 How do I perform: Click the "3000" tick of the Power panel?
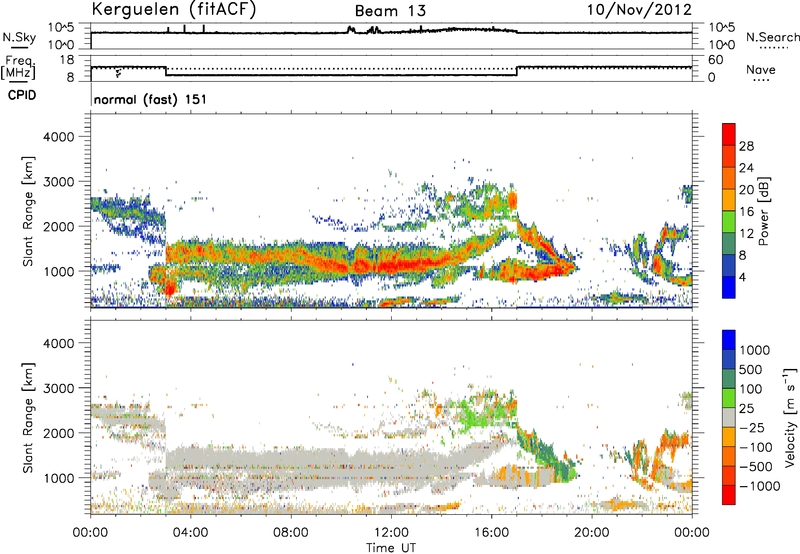tap(59, 182)
